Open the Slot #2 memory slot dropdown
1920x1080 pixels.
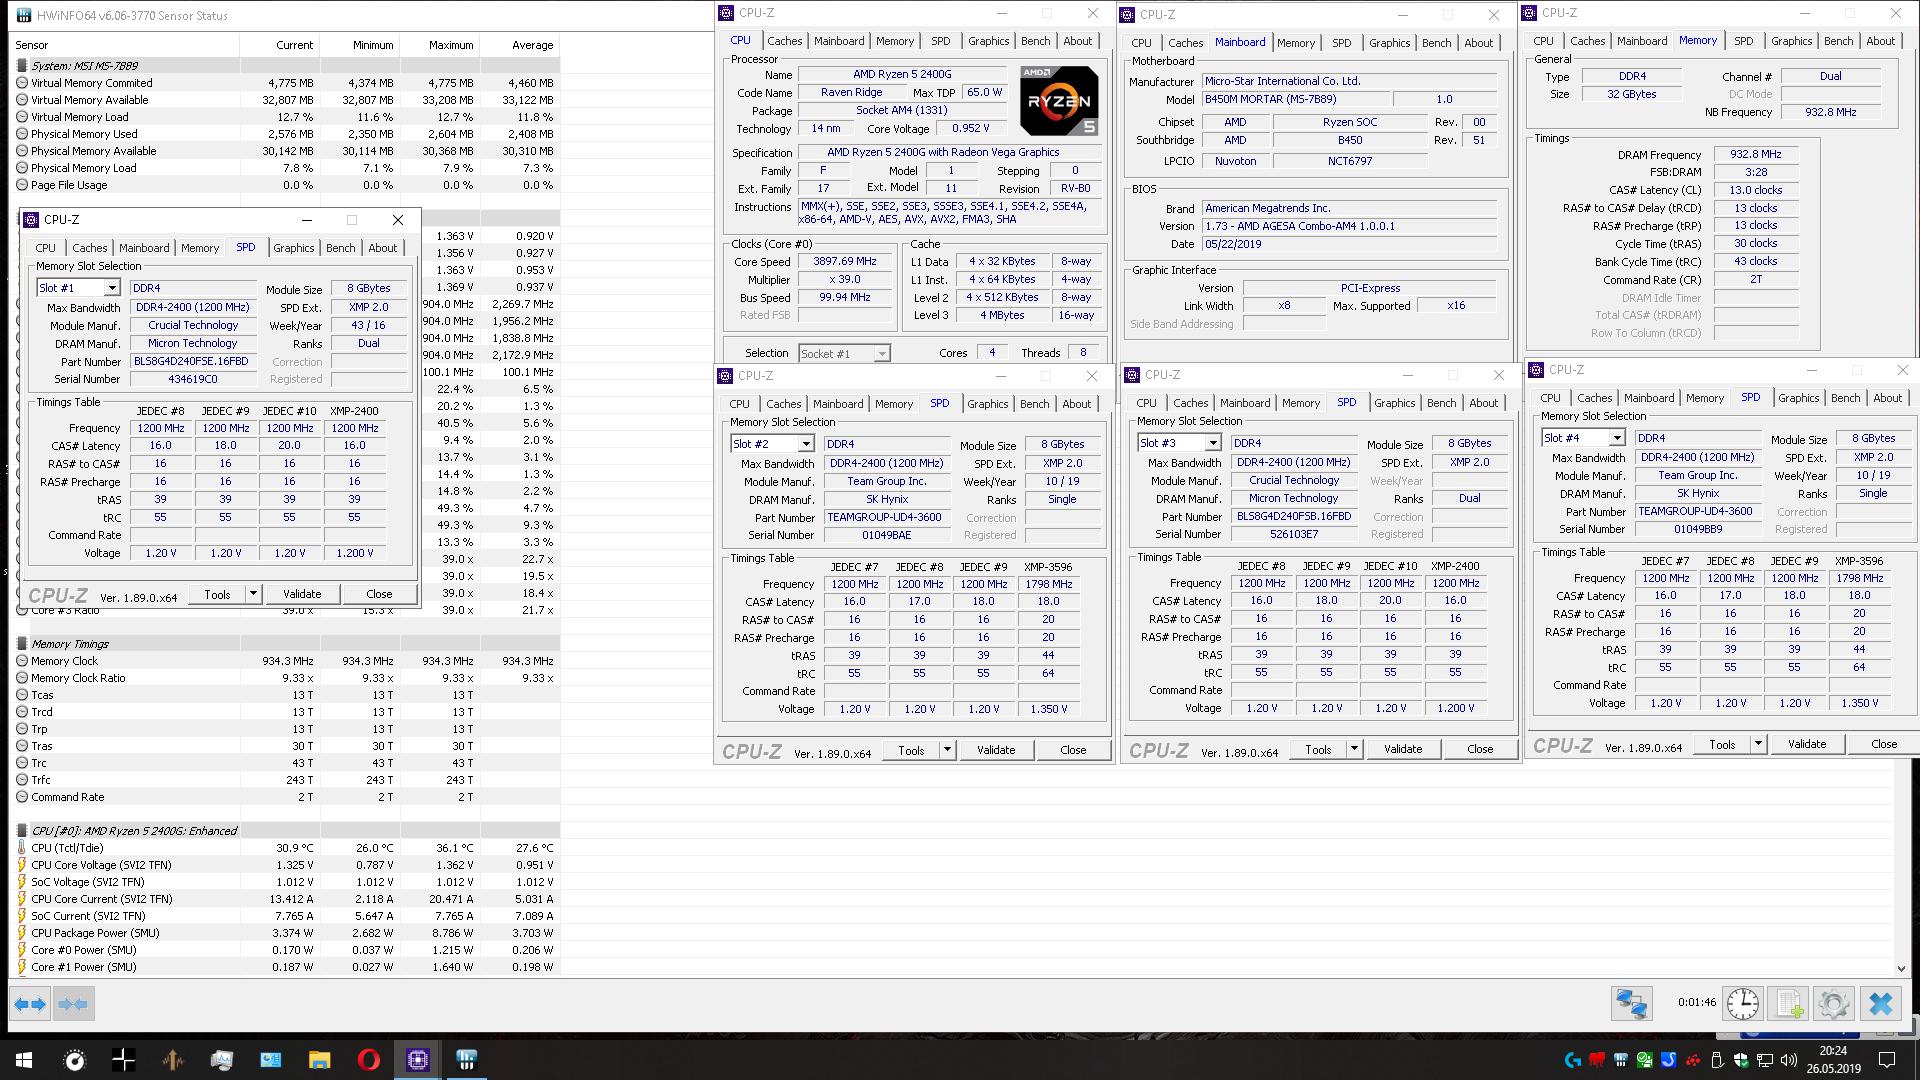[805, 444]
